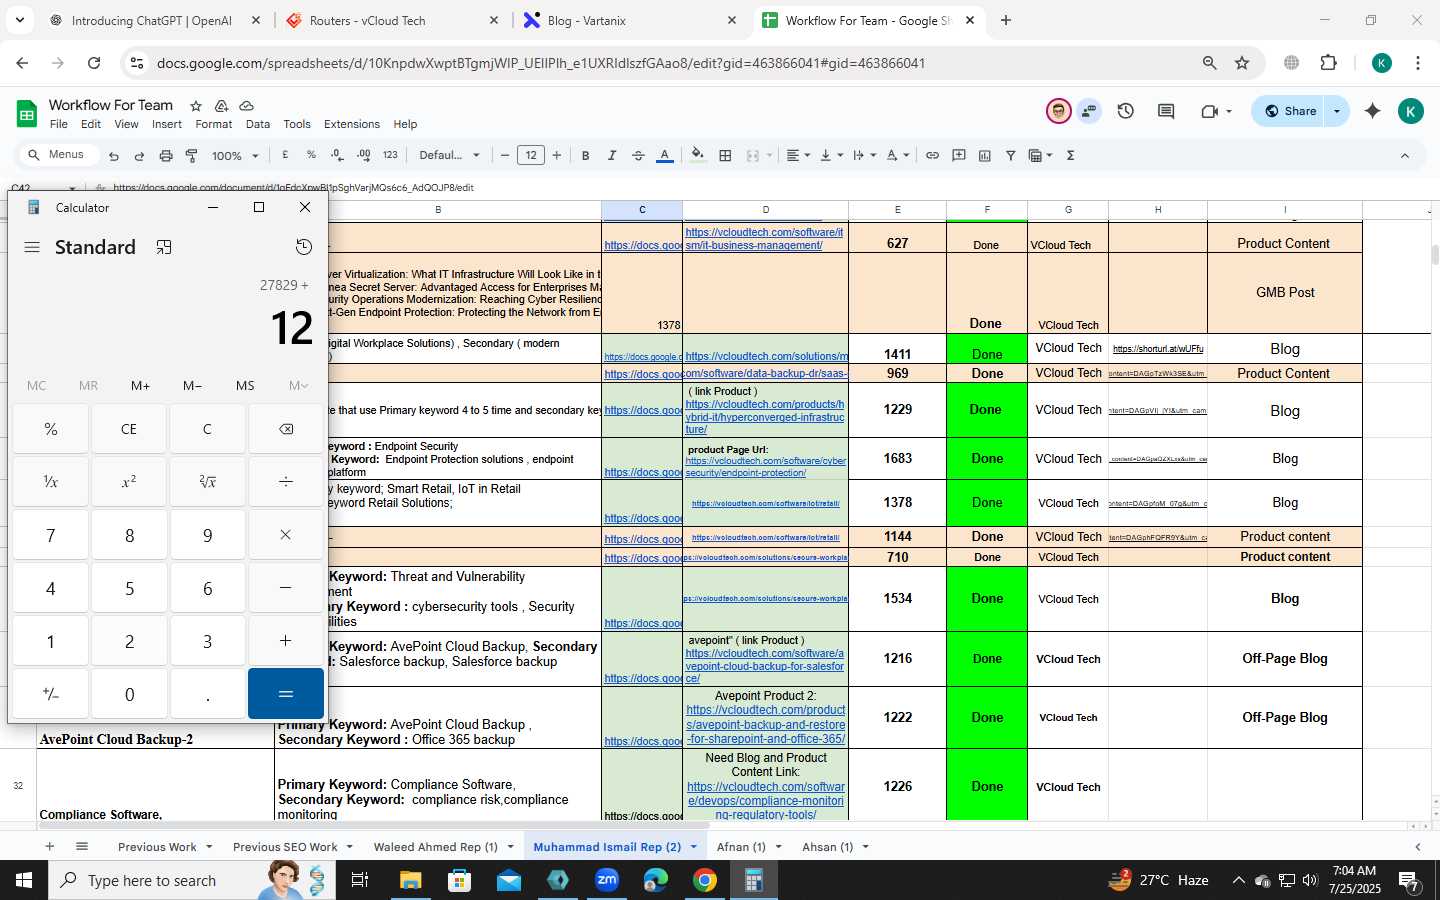Open the Calculator M memory list dropdown
The width and height of the screenshot is (1440, 900).
298,385
